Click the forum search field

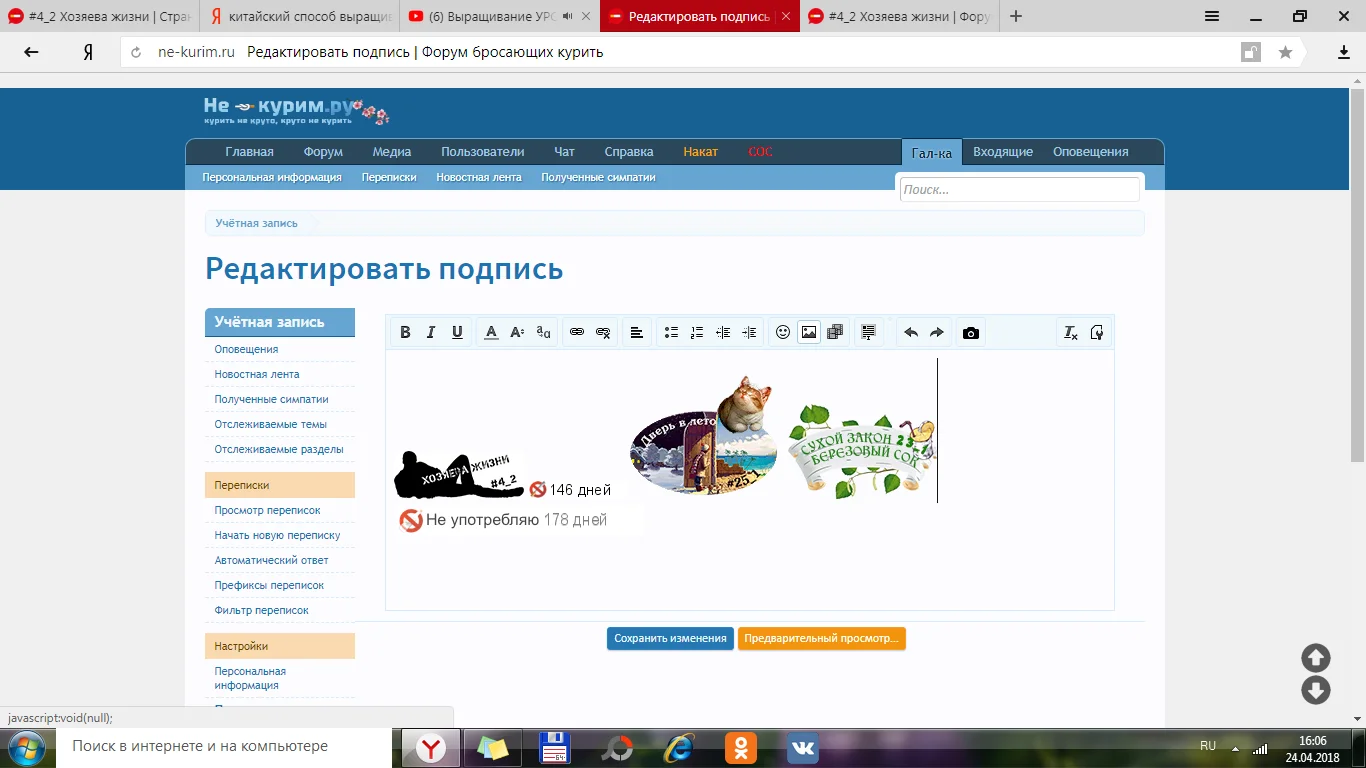click(1019, 189)
